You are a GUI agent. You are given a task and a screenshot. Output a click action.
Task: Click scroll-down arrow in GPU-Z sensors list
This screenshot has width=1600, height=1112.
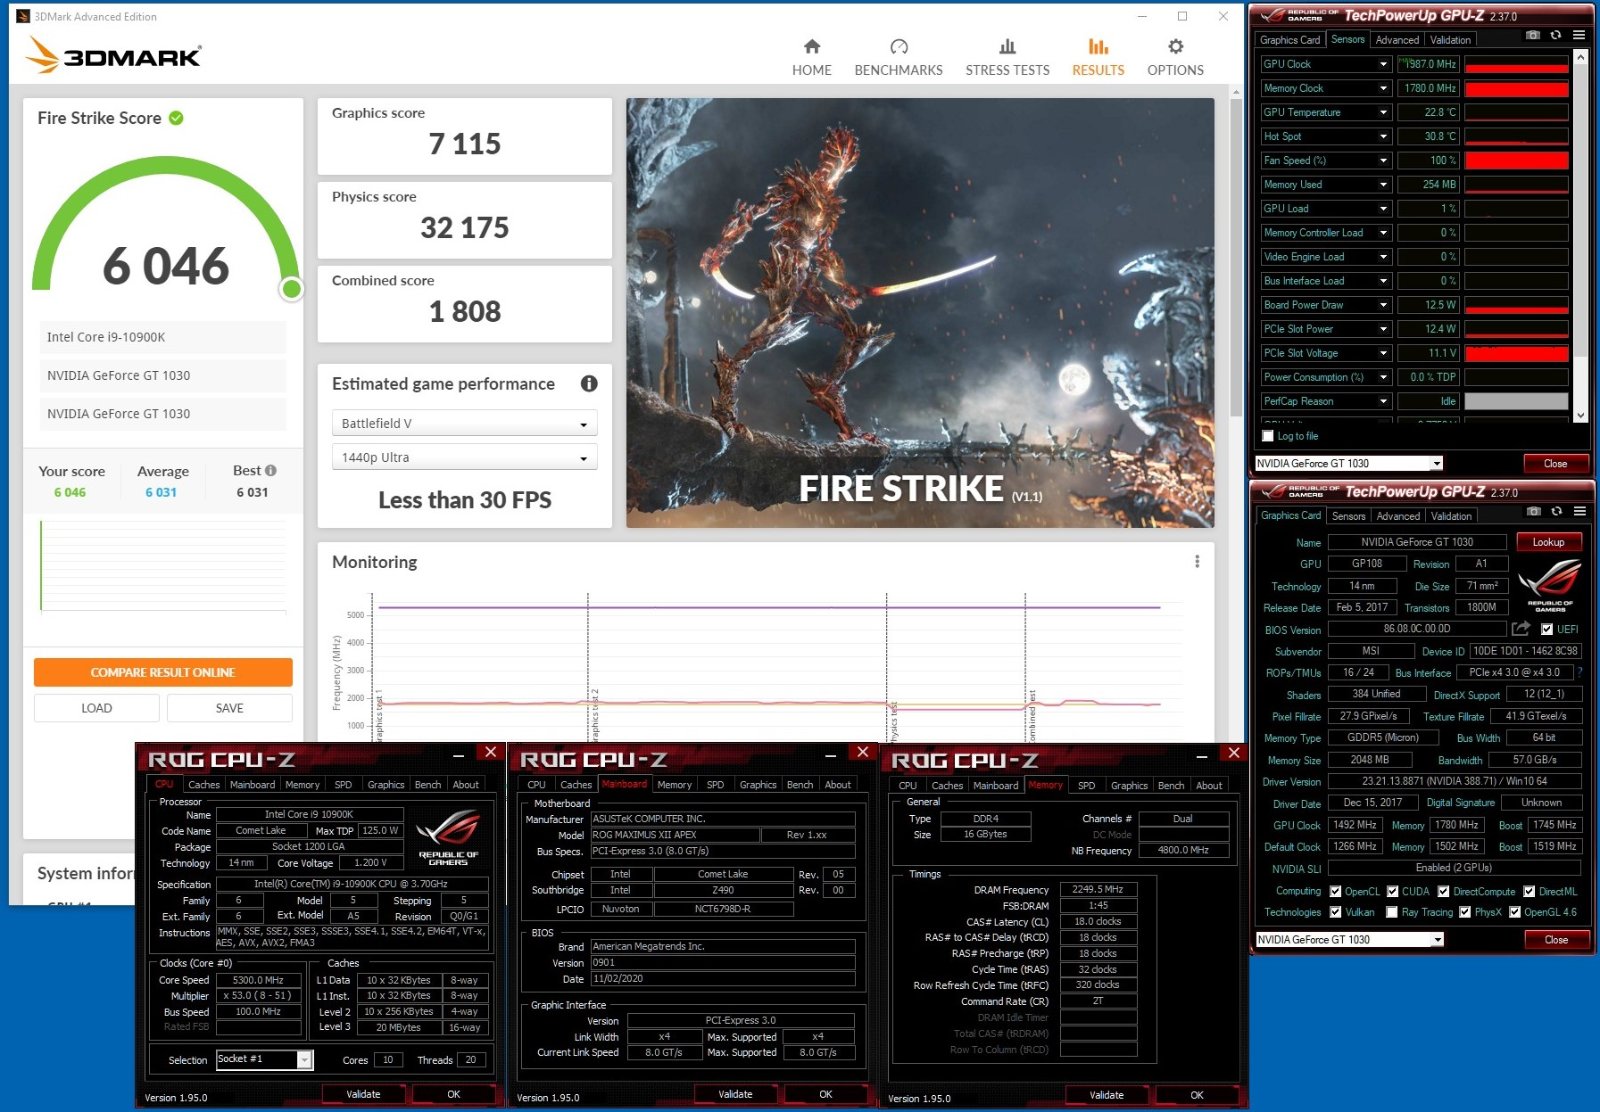point(1580,415)
